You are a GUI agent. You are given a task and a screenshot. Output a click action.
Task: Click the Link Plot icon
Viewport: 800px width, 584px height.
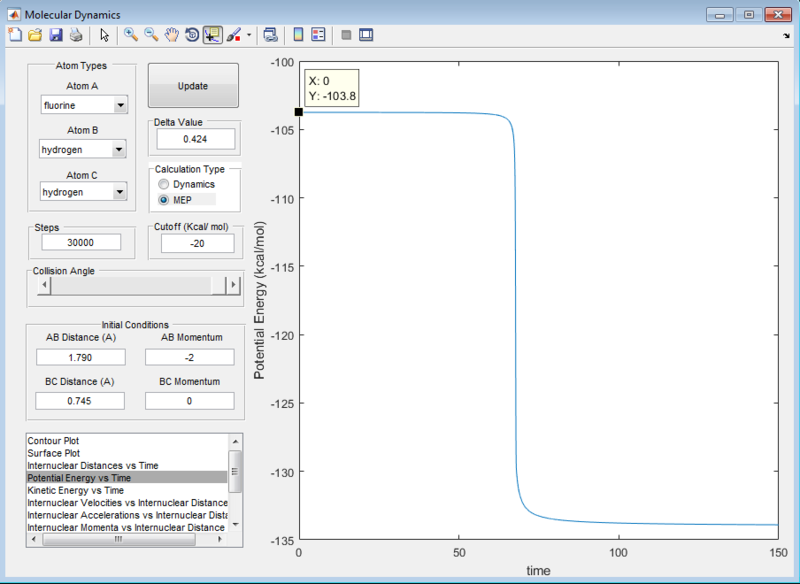point(268,35)
